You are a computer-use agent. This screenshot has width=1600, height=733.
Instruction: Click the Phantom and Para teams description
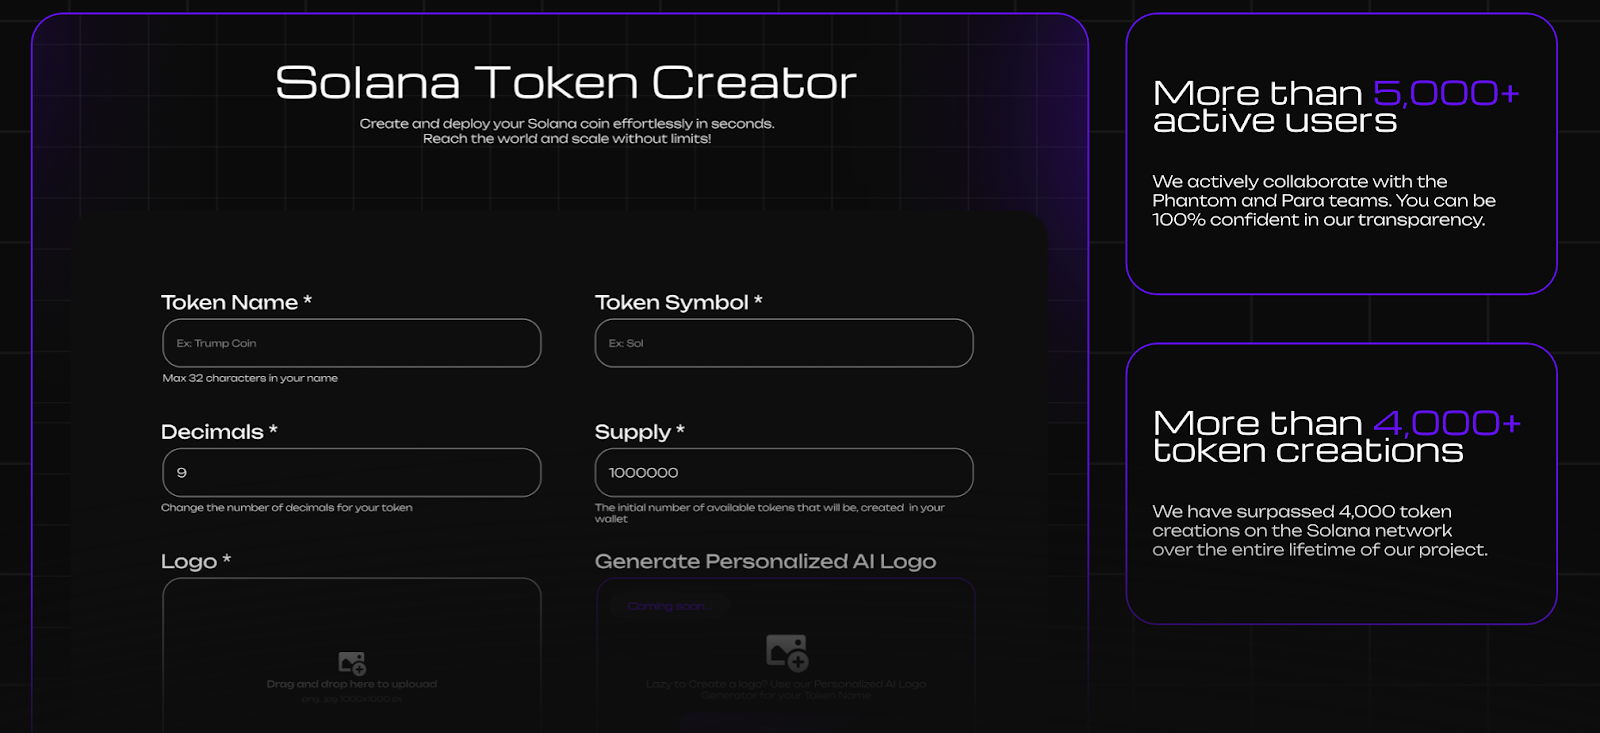pyautogui.click(x=1323, y=201)
